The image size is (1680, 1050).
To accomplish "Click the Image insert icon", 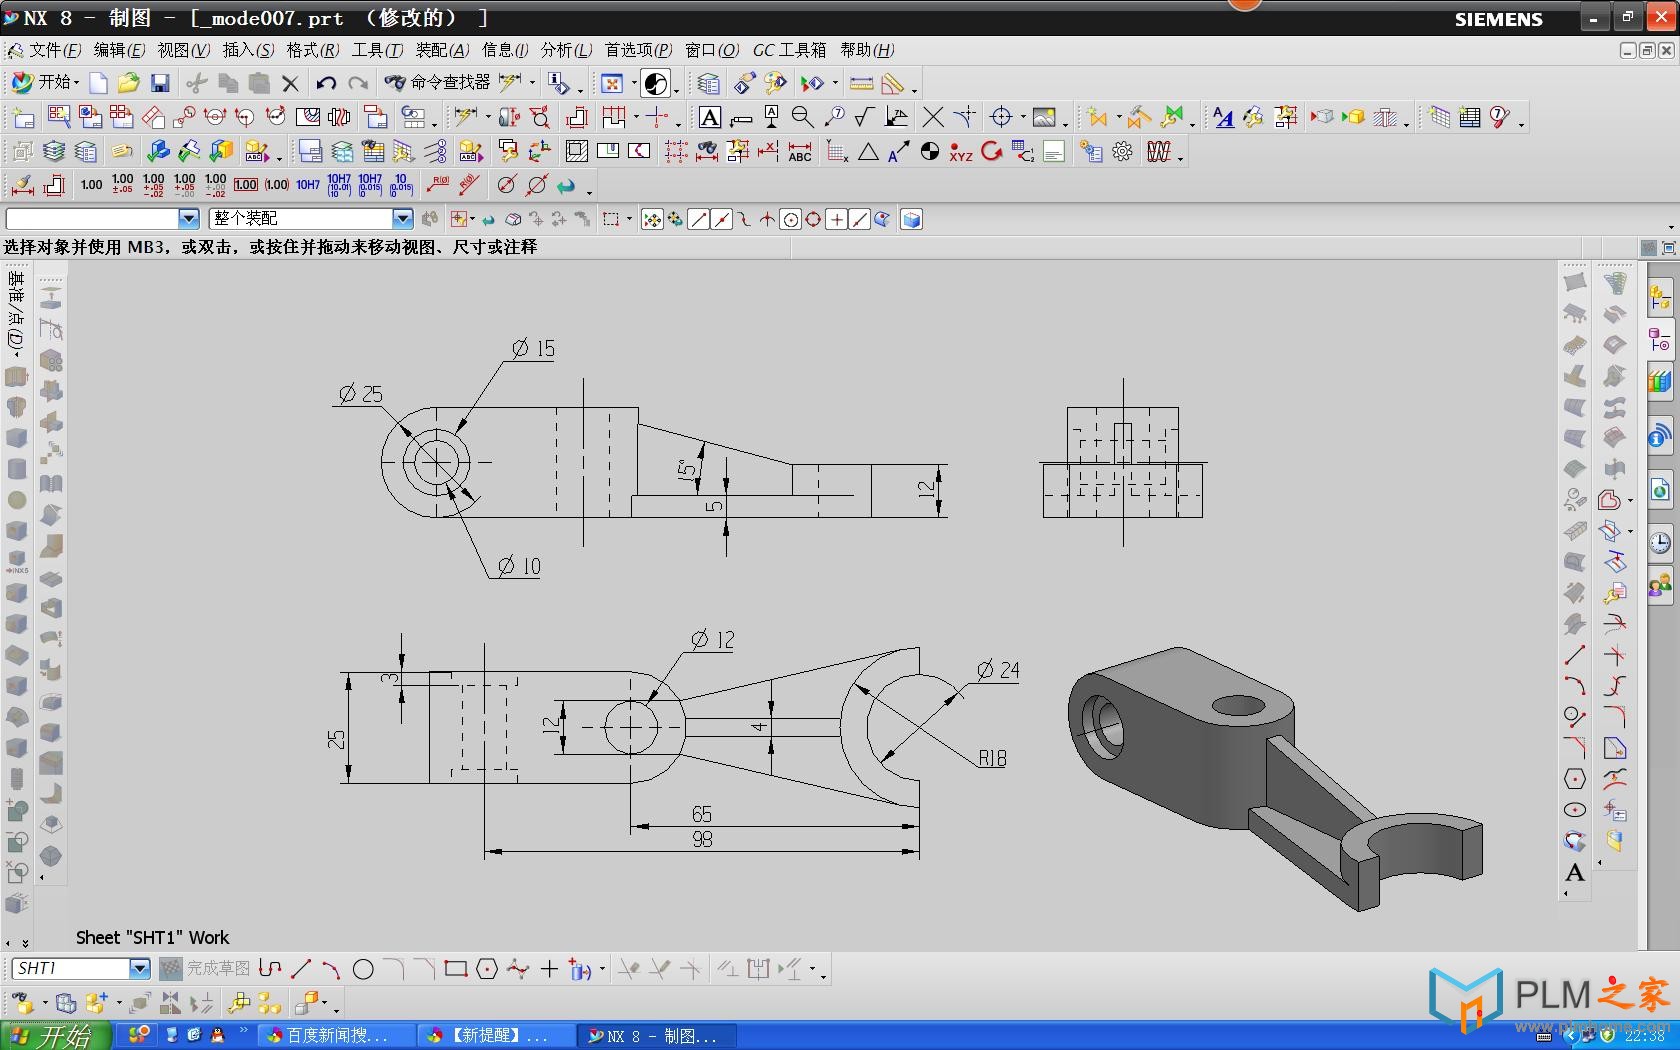I will (x=1044, y=117).
